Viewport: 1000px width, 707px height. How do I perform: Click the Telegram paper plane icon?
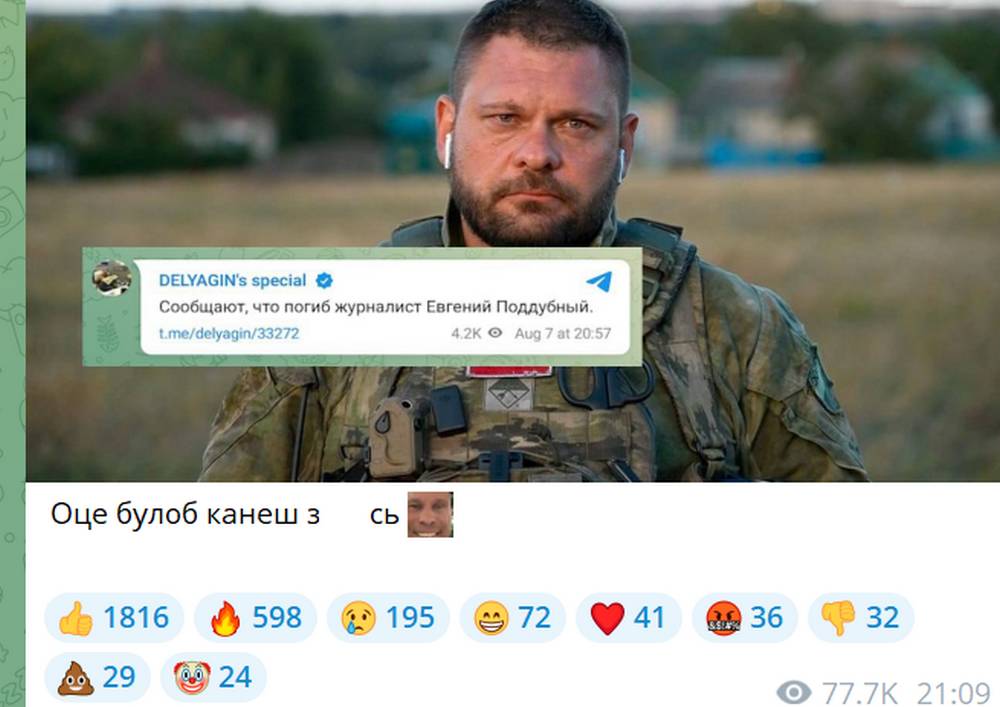click(x=599, y=281)
